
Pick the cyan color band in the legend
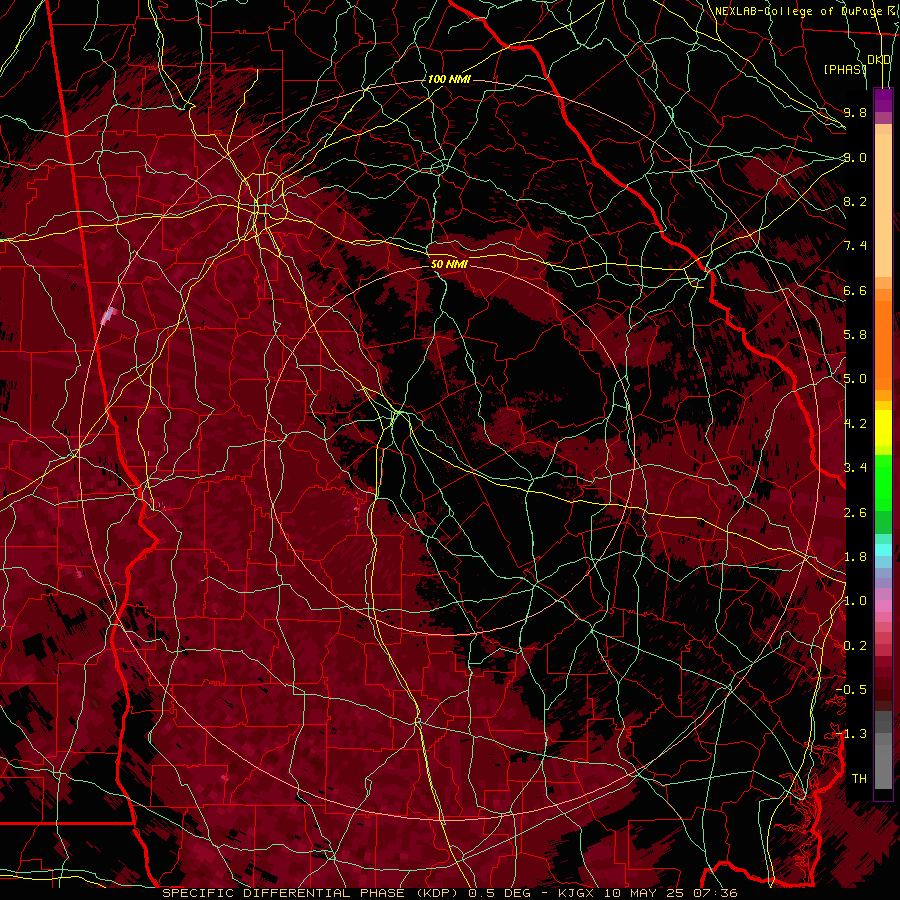point(883,550)
